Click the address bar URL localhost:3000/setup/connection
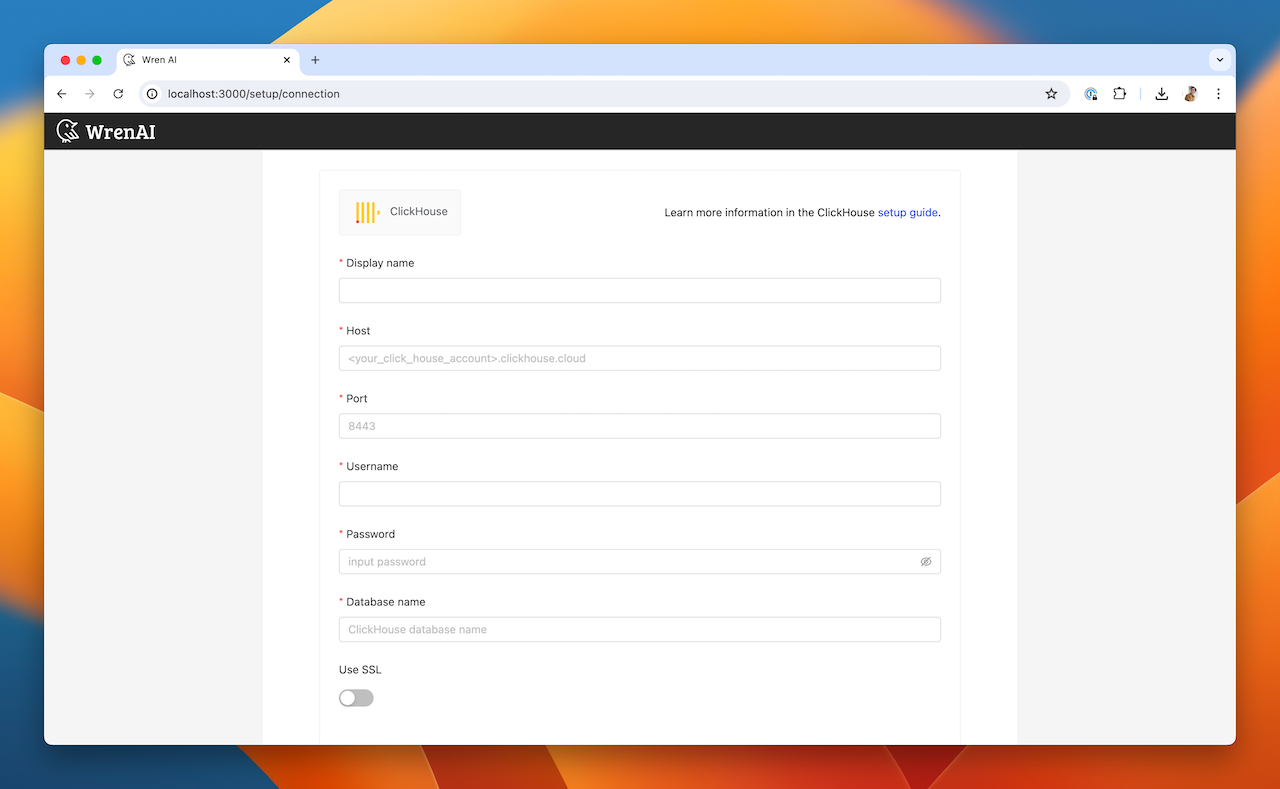1280x789 pixels. coord(254,94)
